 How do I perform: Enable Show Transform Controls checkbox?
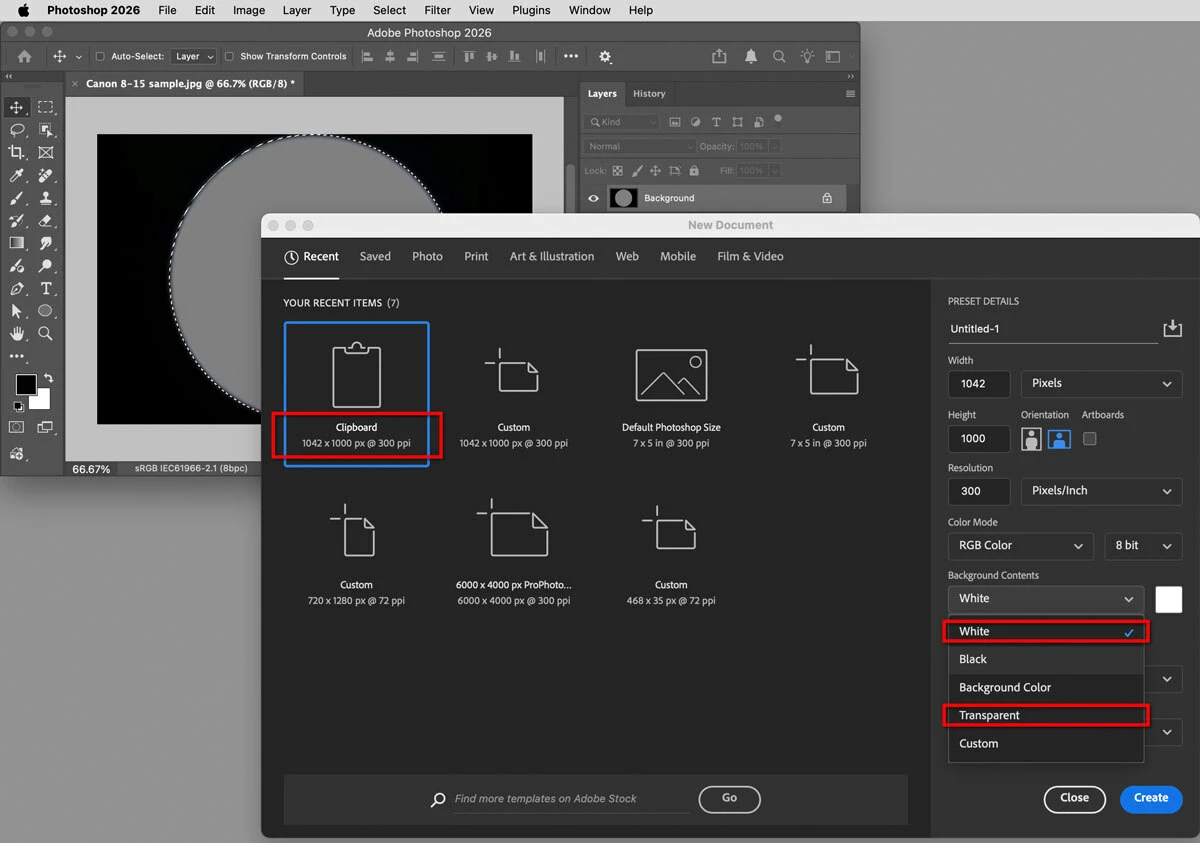[x=229, y=57]
